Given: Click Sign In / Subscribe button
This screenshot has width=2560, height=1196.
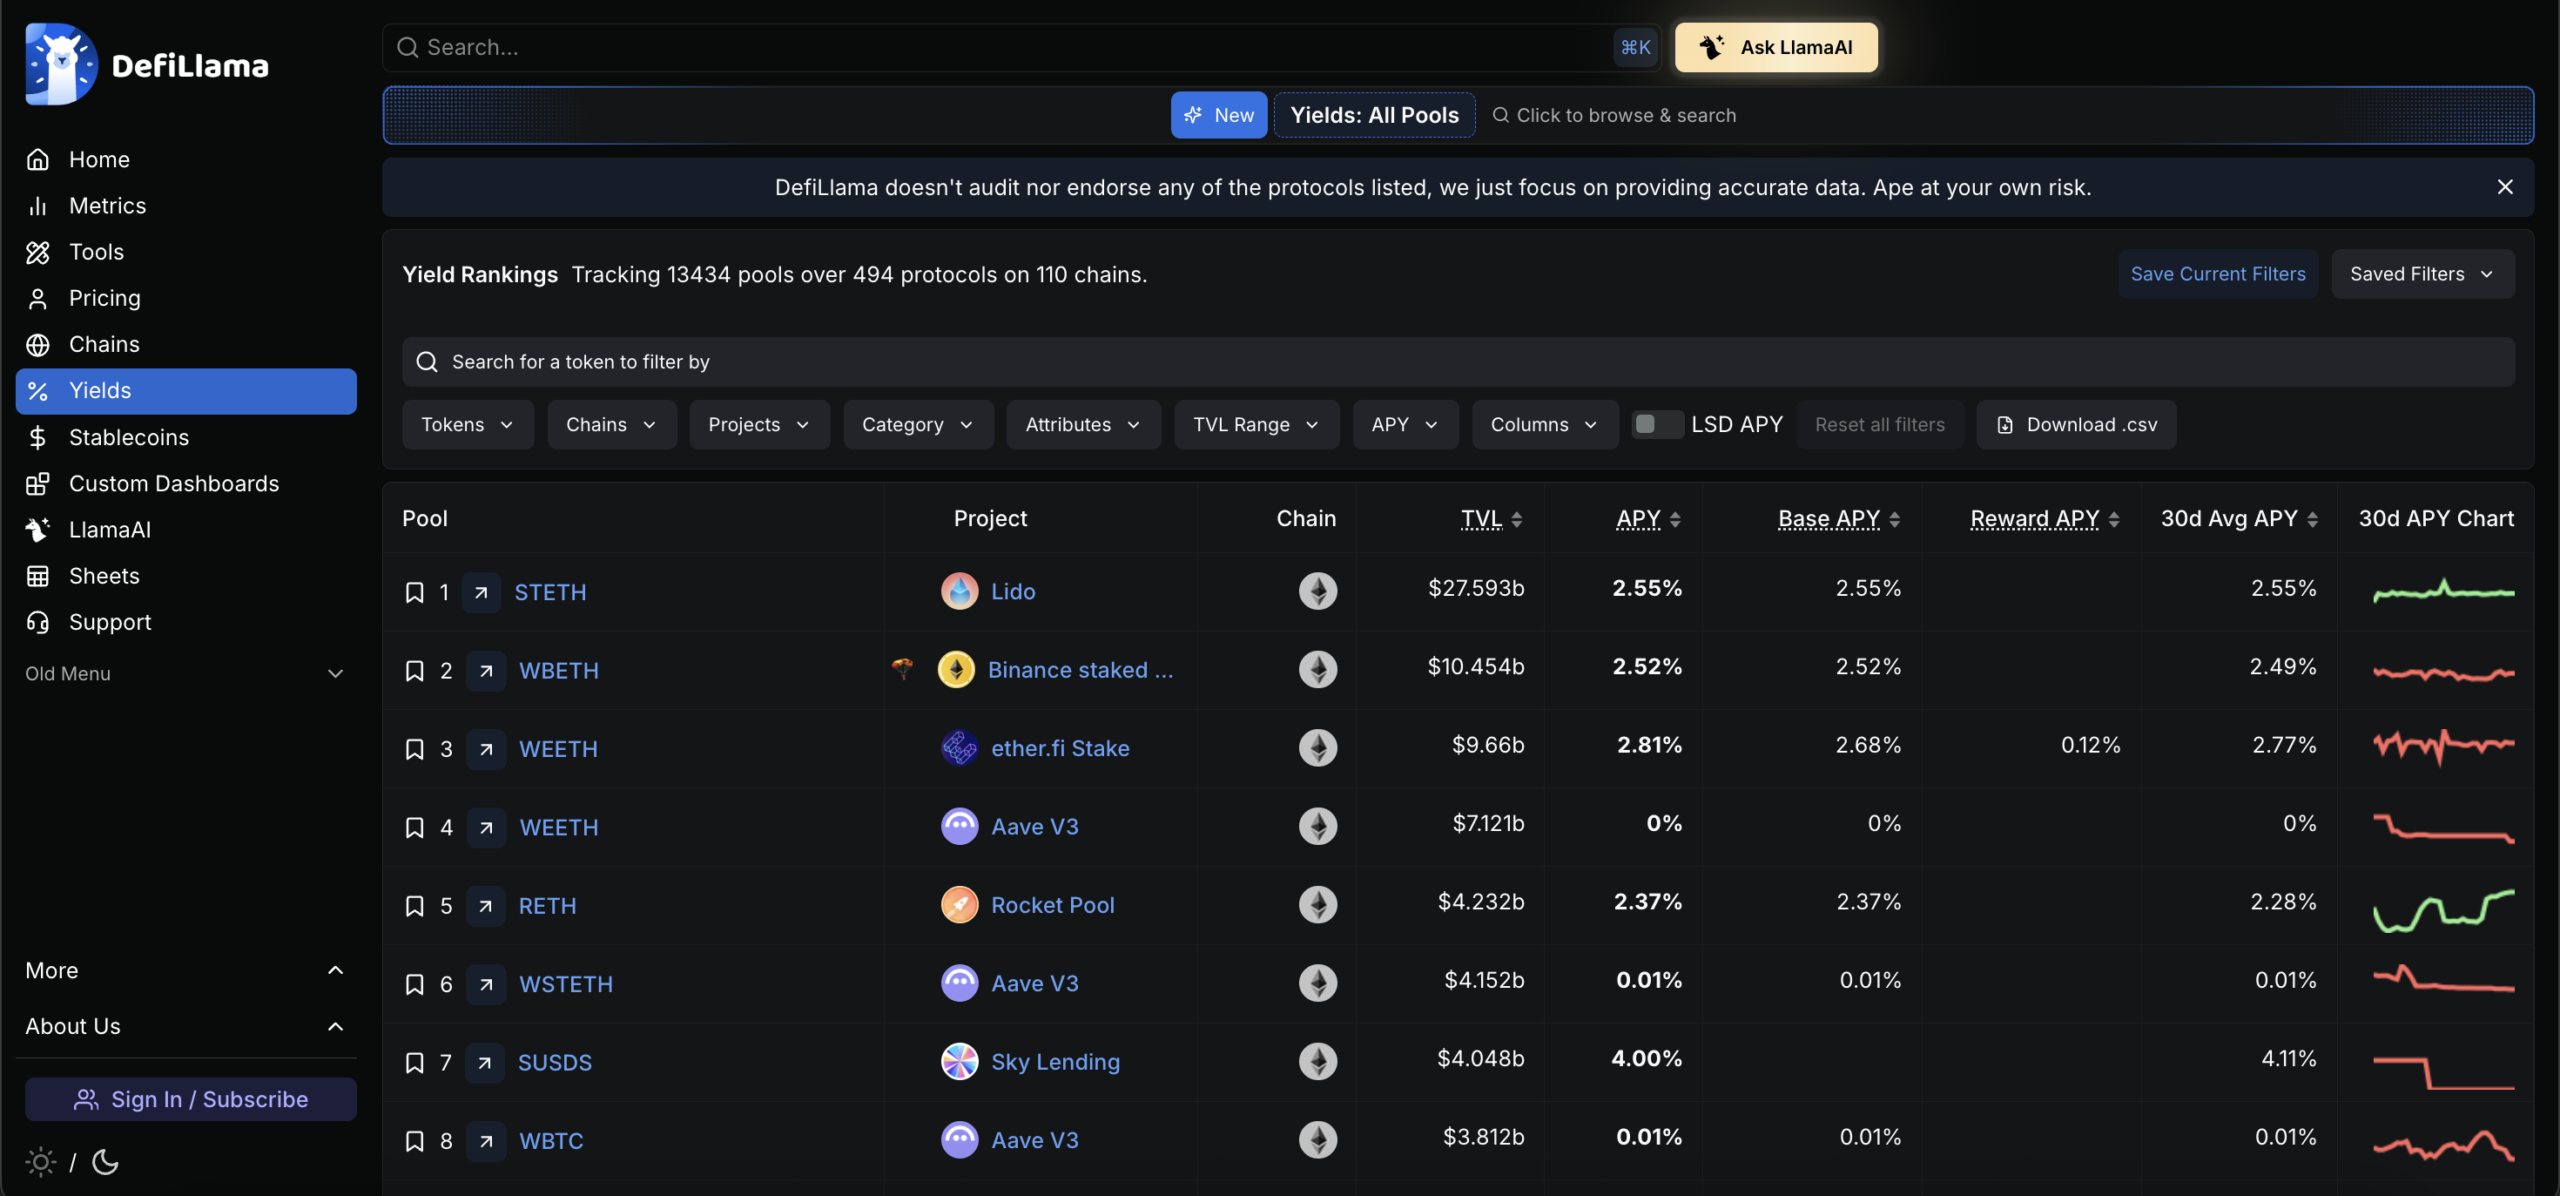Looking at the screenshot, I should (x=190, y=1099).
